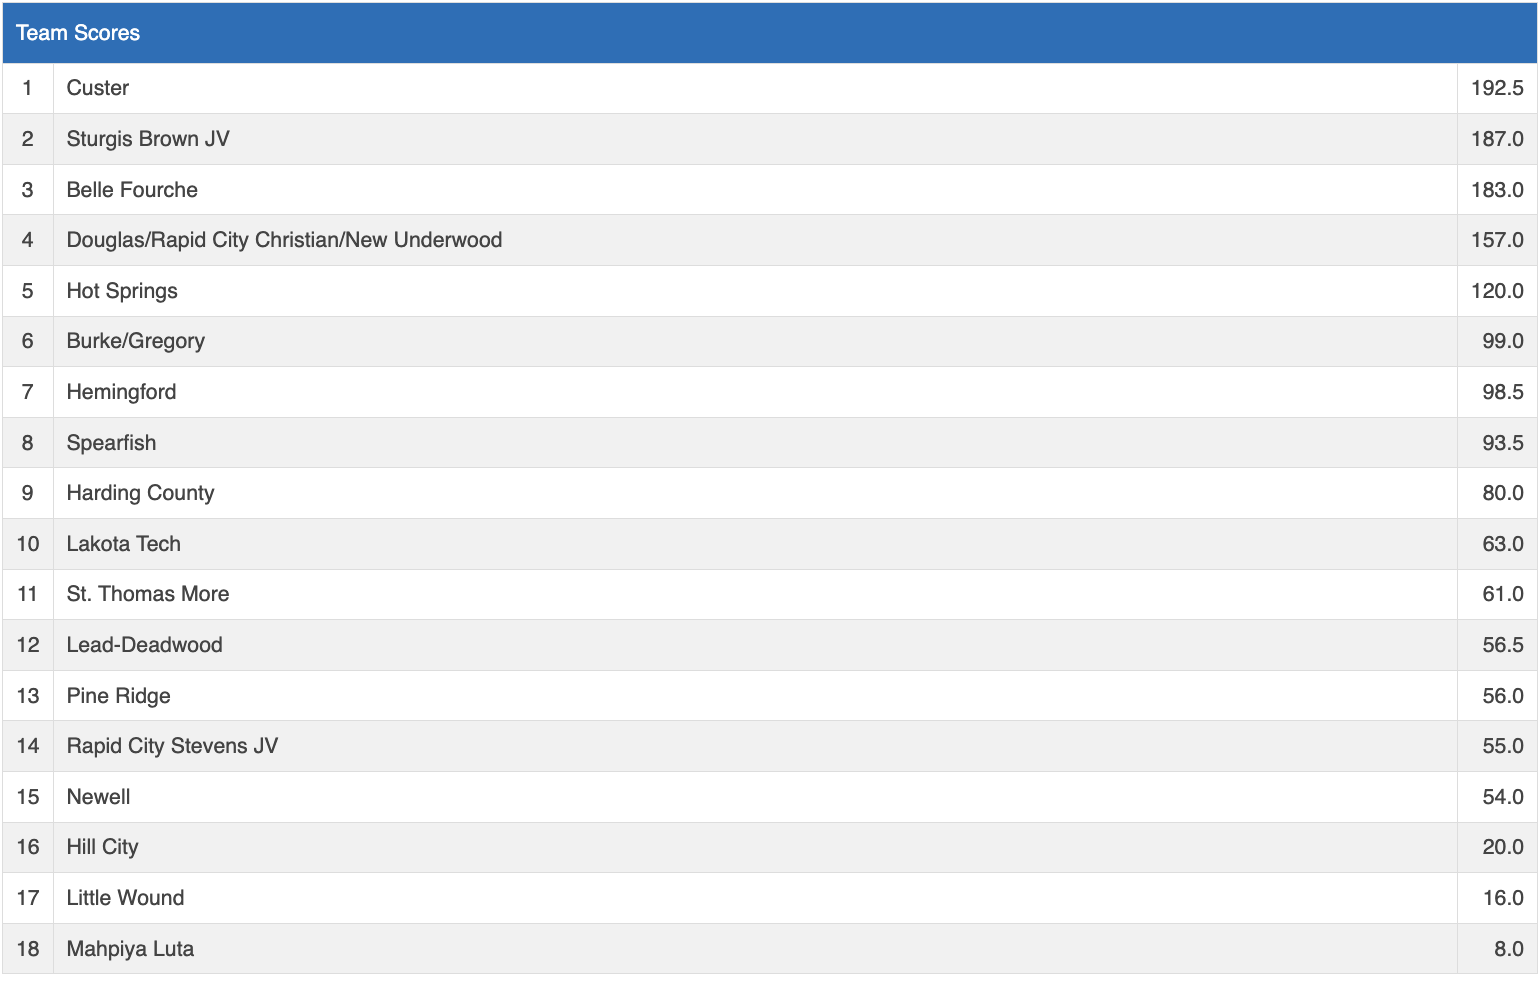Click the Burke/Gregory team name
This screenshot has height=984, width=1540.
coord(136,341)
